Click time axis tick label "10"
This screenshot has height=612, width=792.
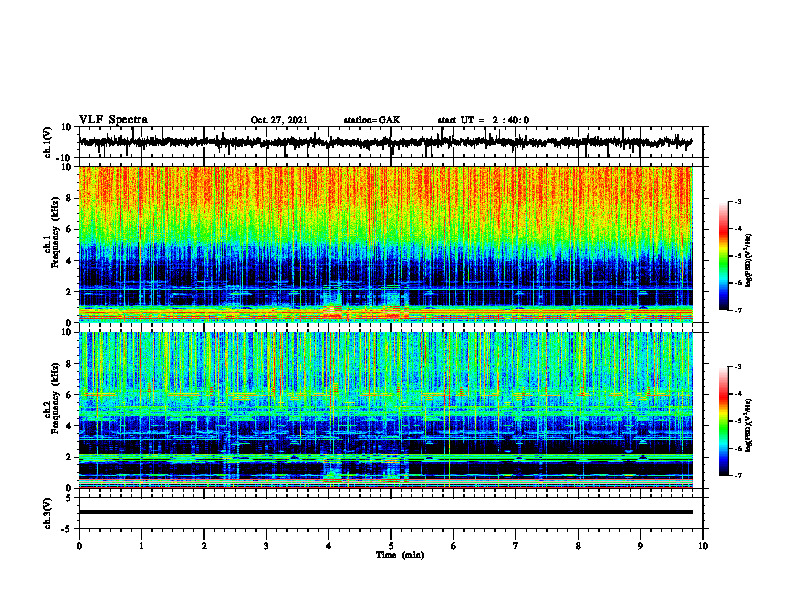coord(703,546)
